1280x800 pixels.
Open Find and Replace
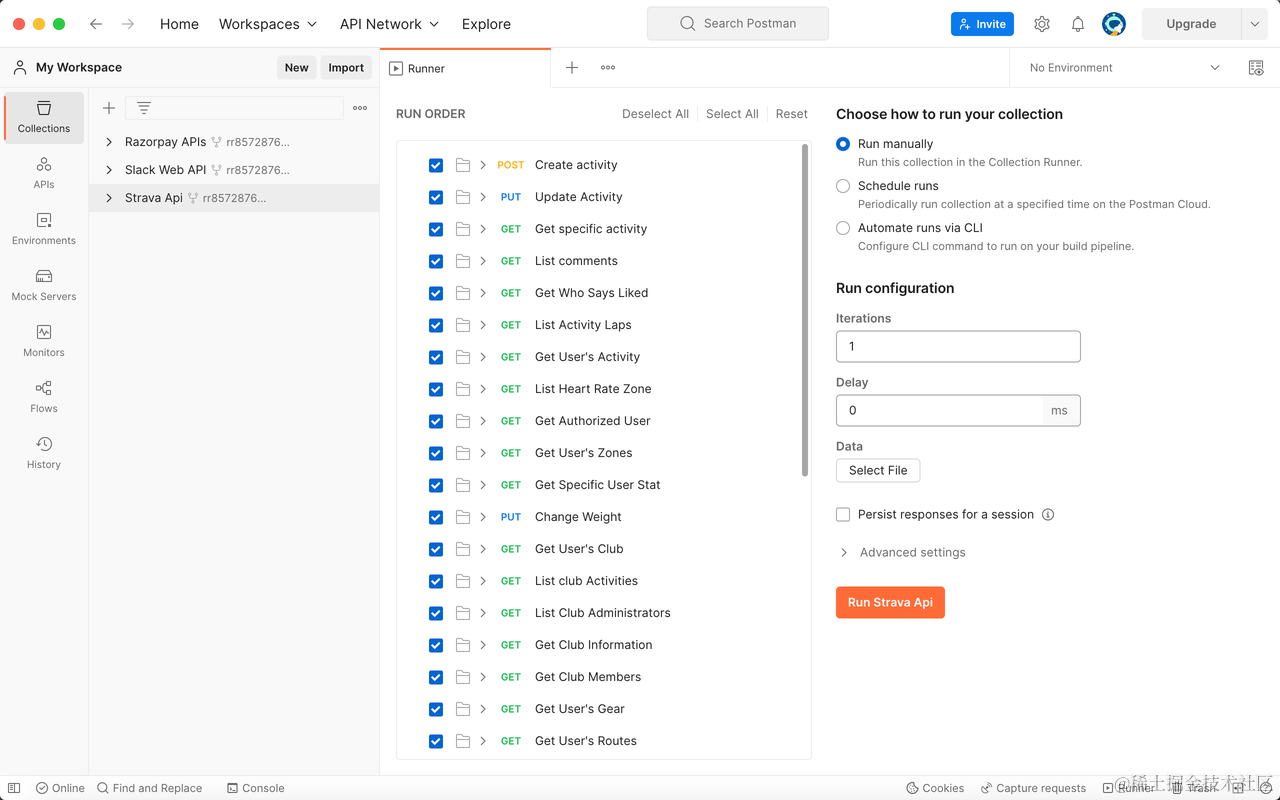point(150,788)
